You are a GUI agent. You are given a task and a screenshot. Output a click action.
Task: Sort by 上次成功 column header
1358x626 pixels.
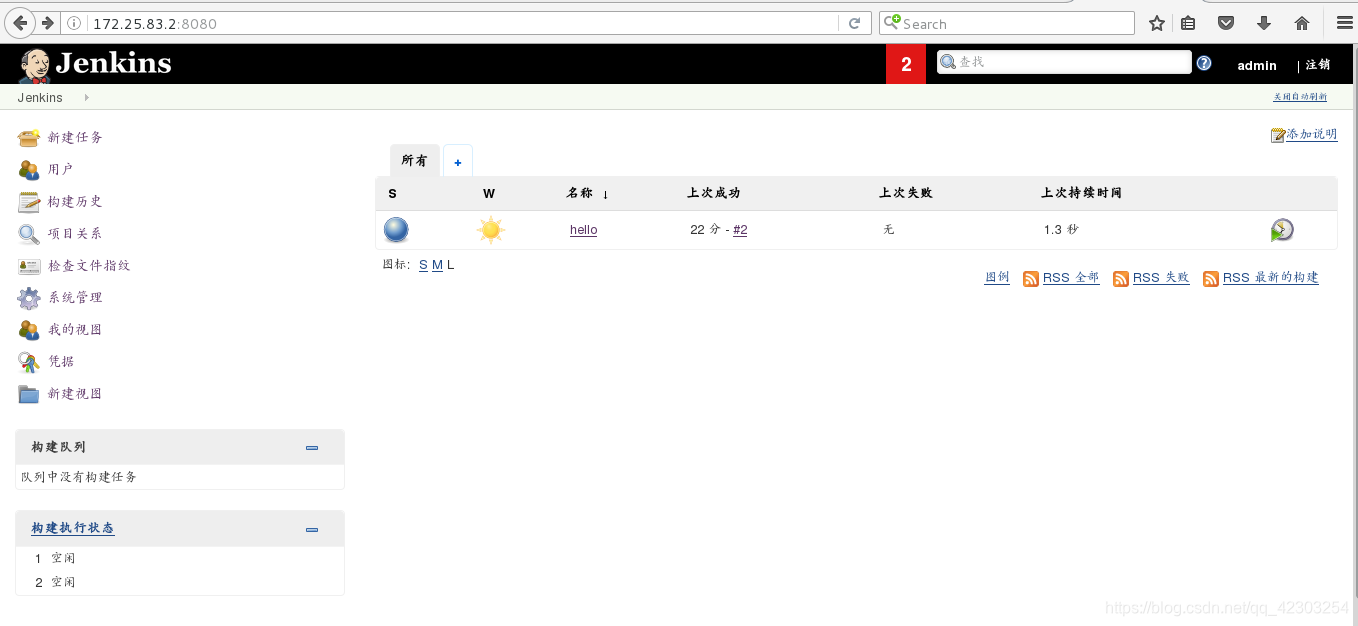pyautogui.click(x=714, y=193)
